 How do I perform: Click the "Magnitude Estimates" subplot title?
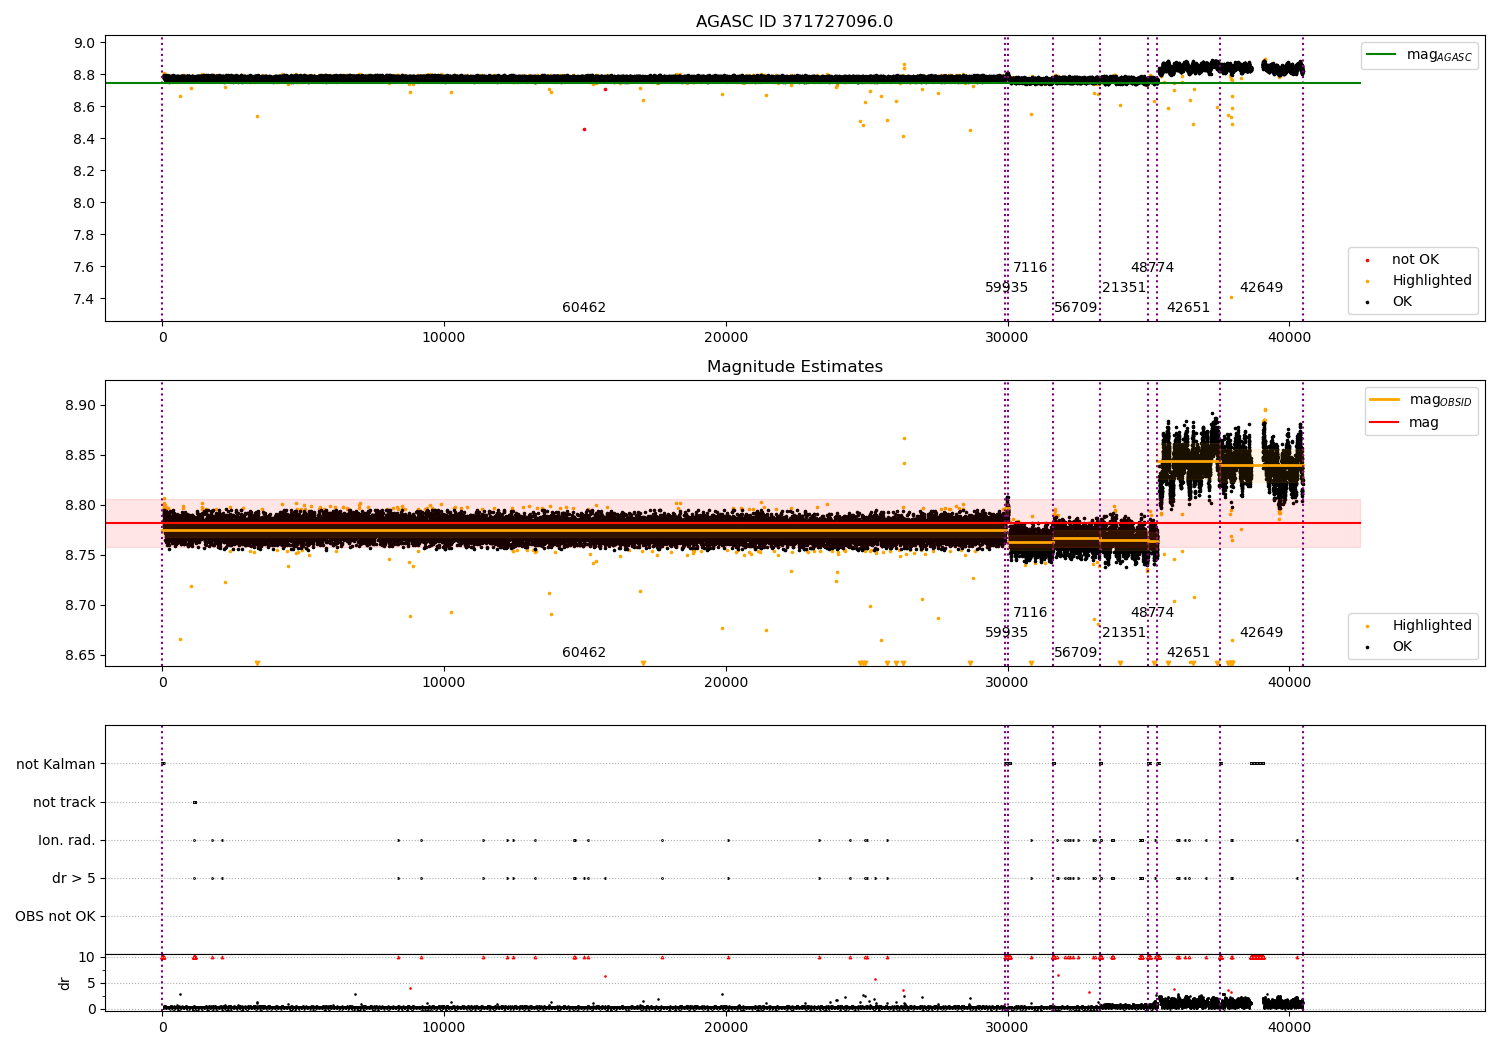coord(794,367)
